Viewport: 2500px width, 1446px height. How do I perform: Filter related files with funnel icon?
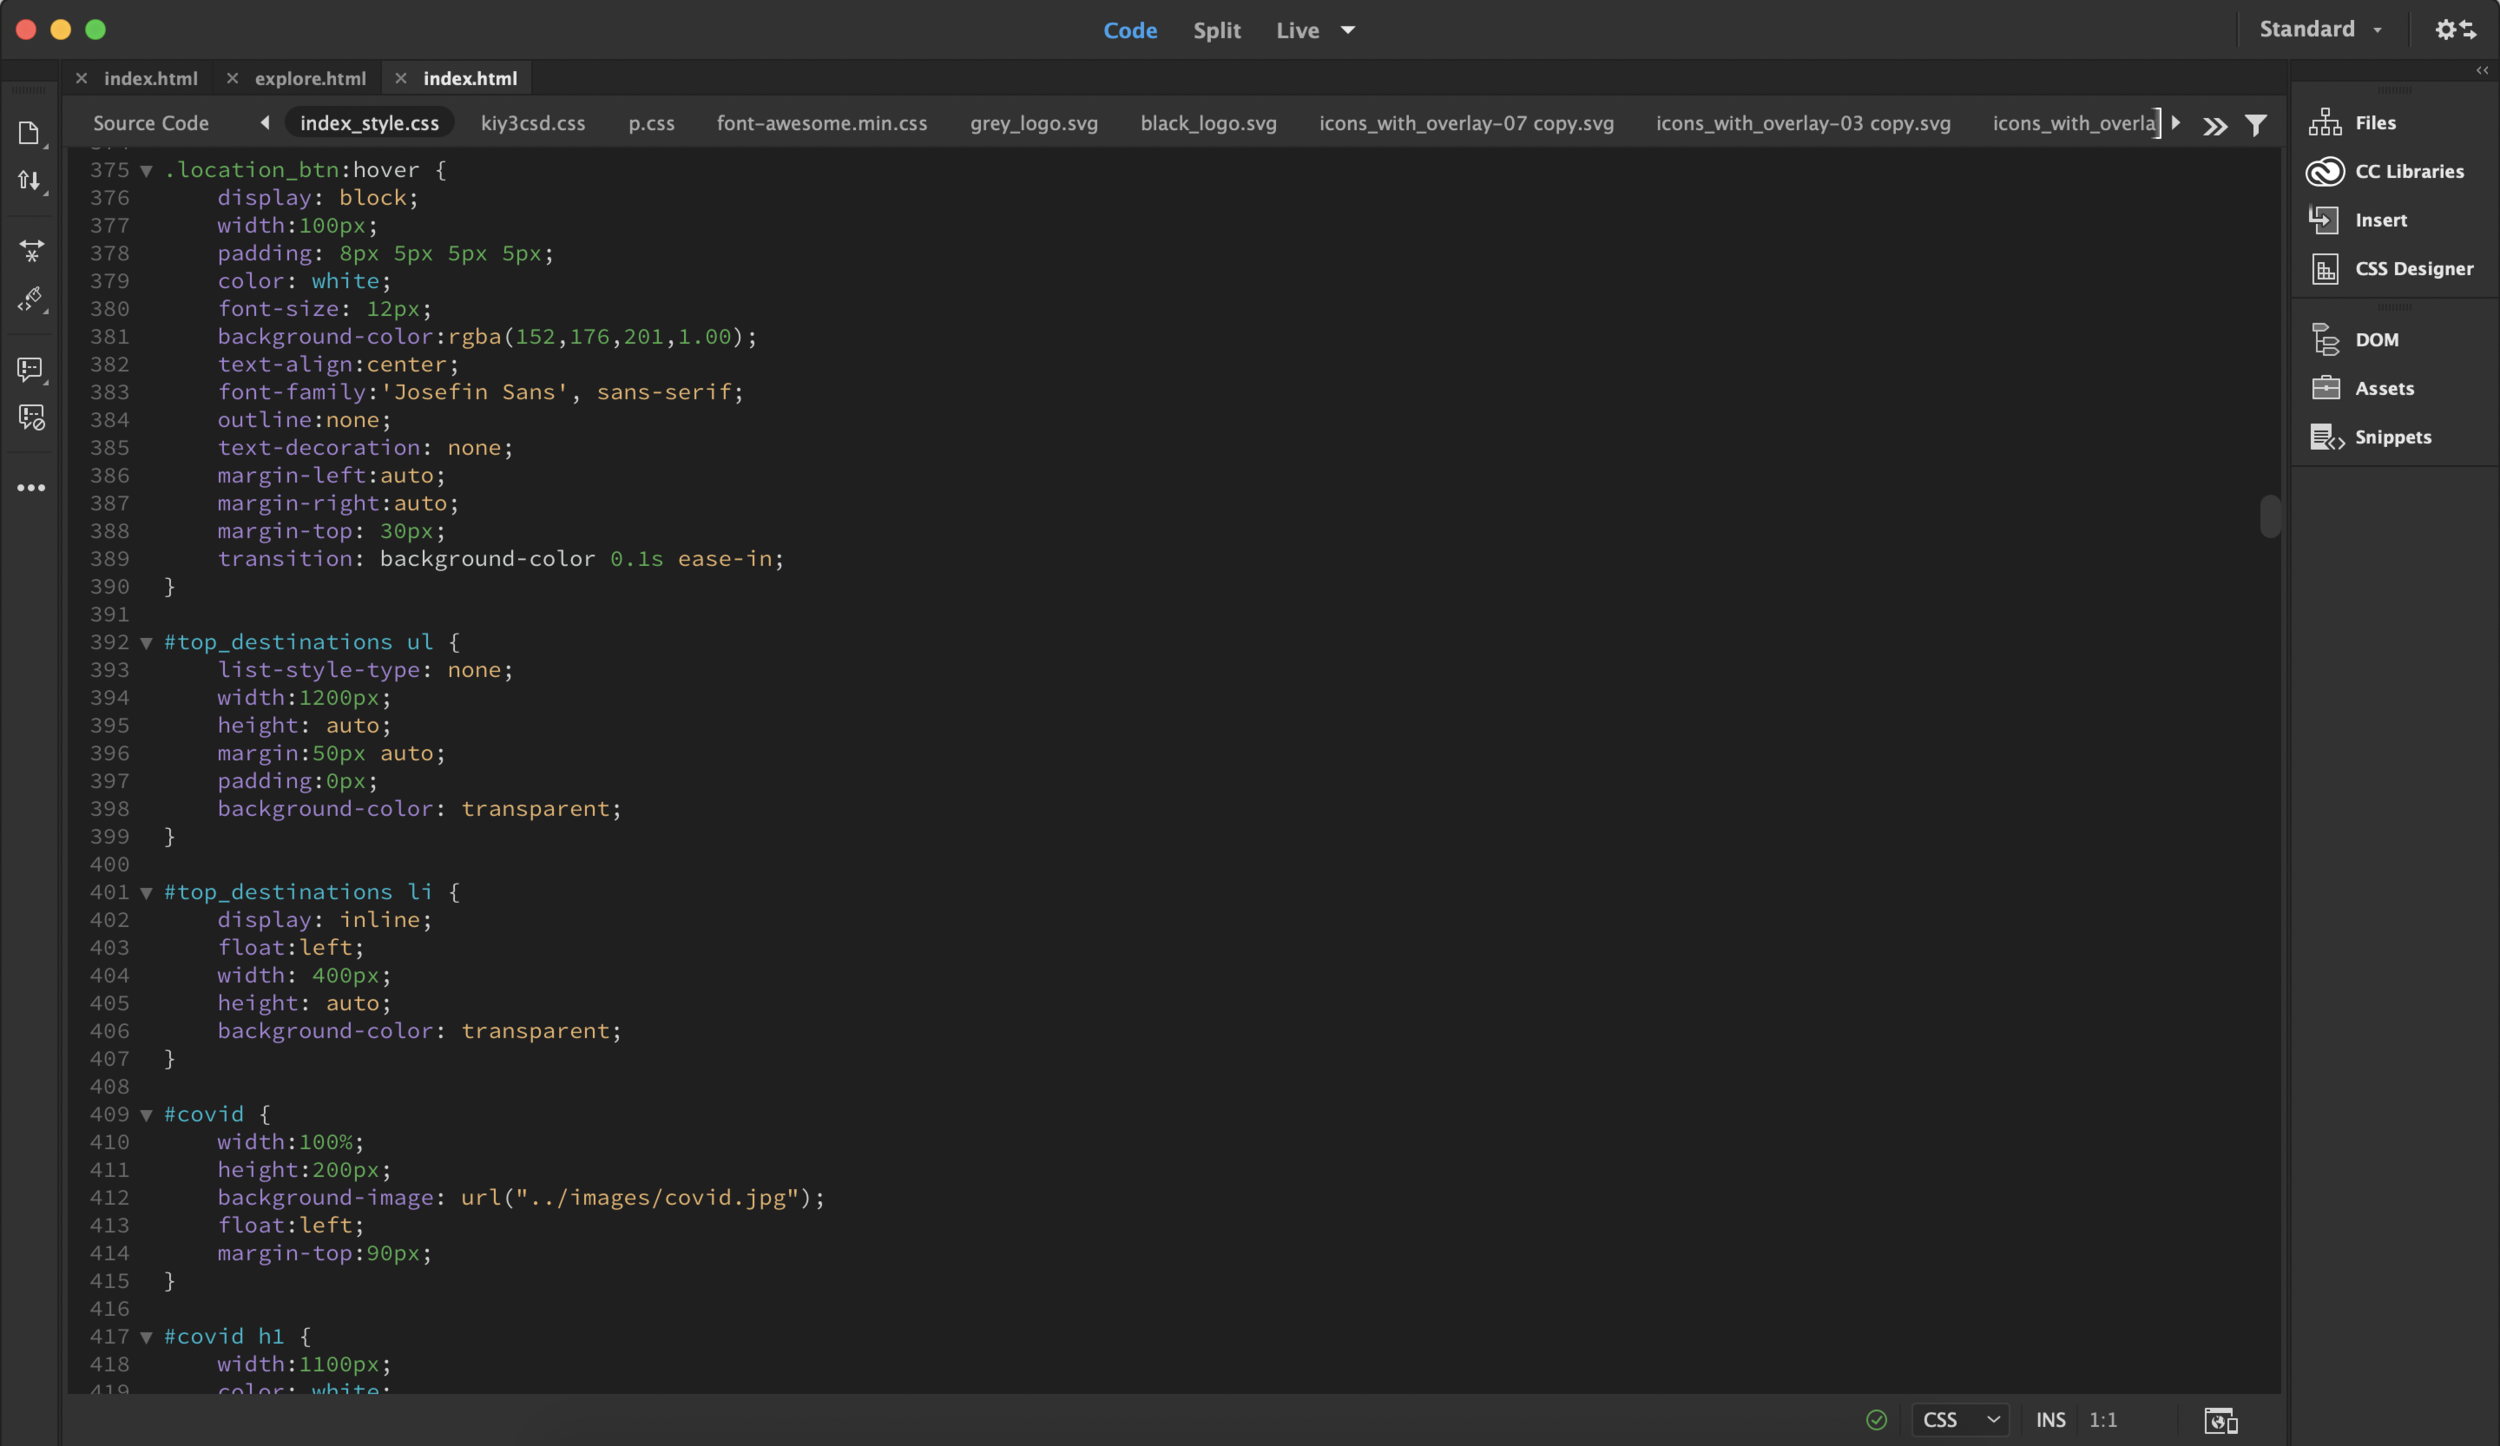pos(2256,124)
